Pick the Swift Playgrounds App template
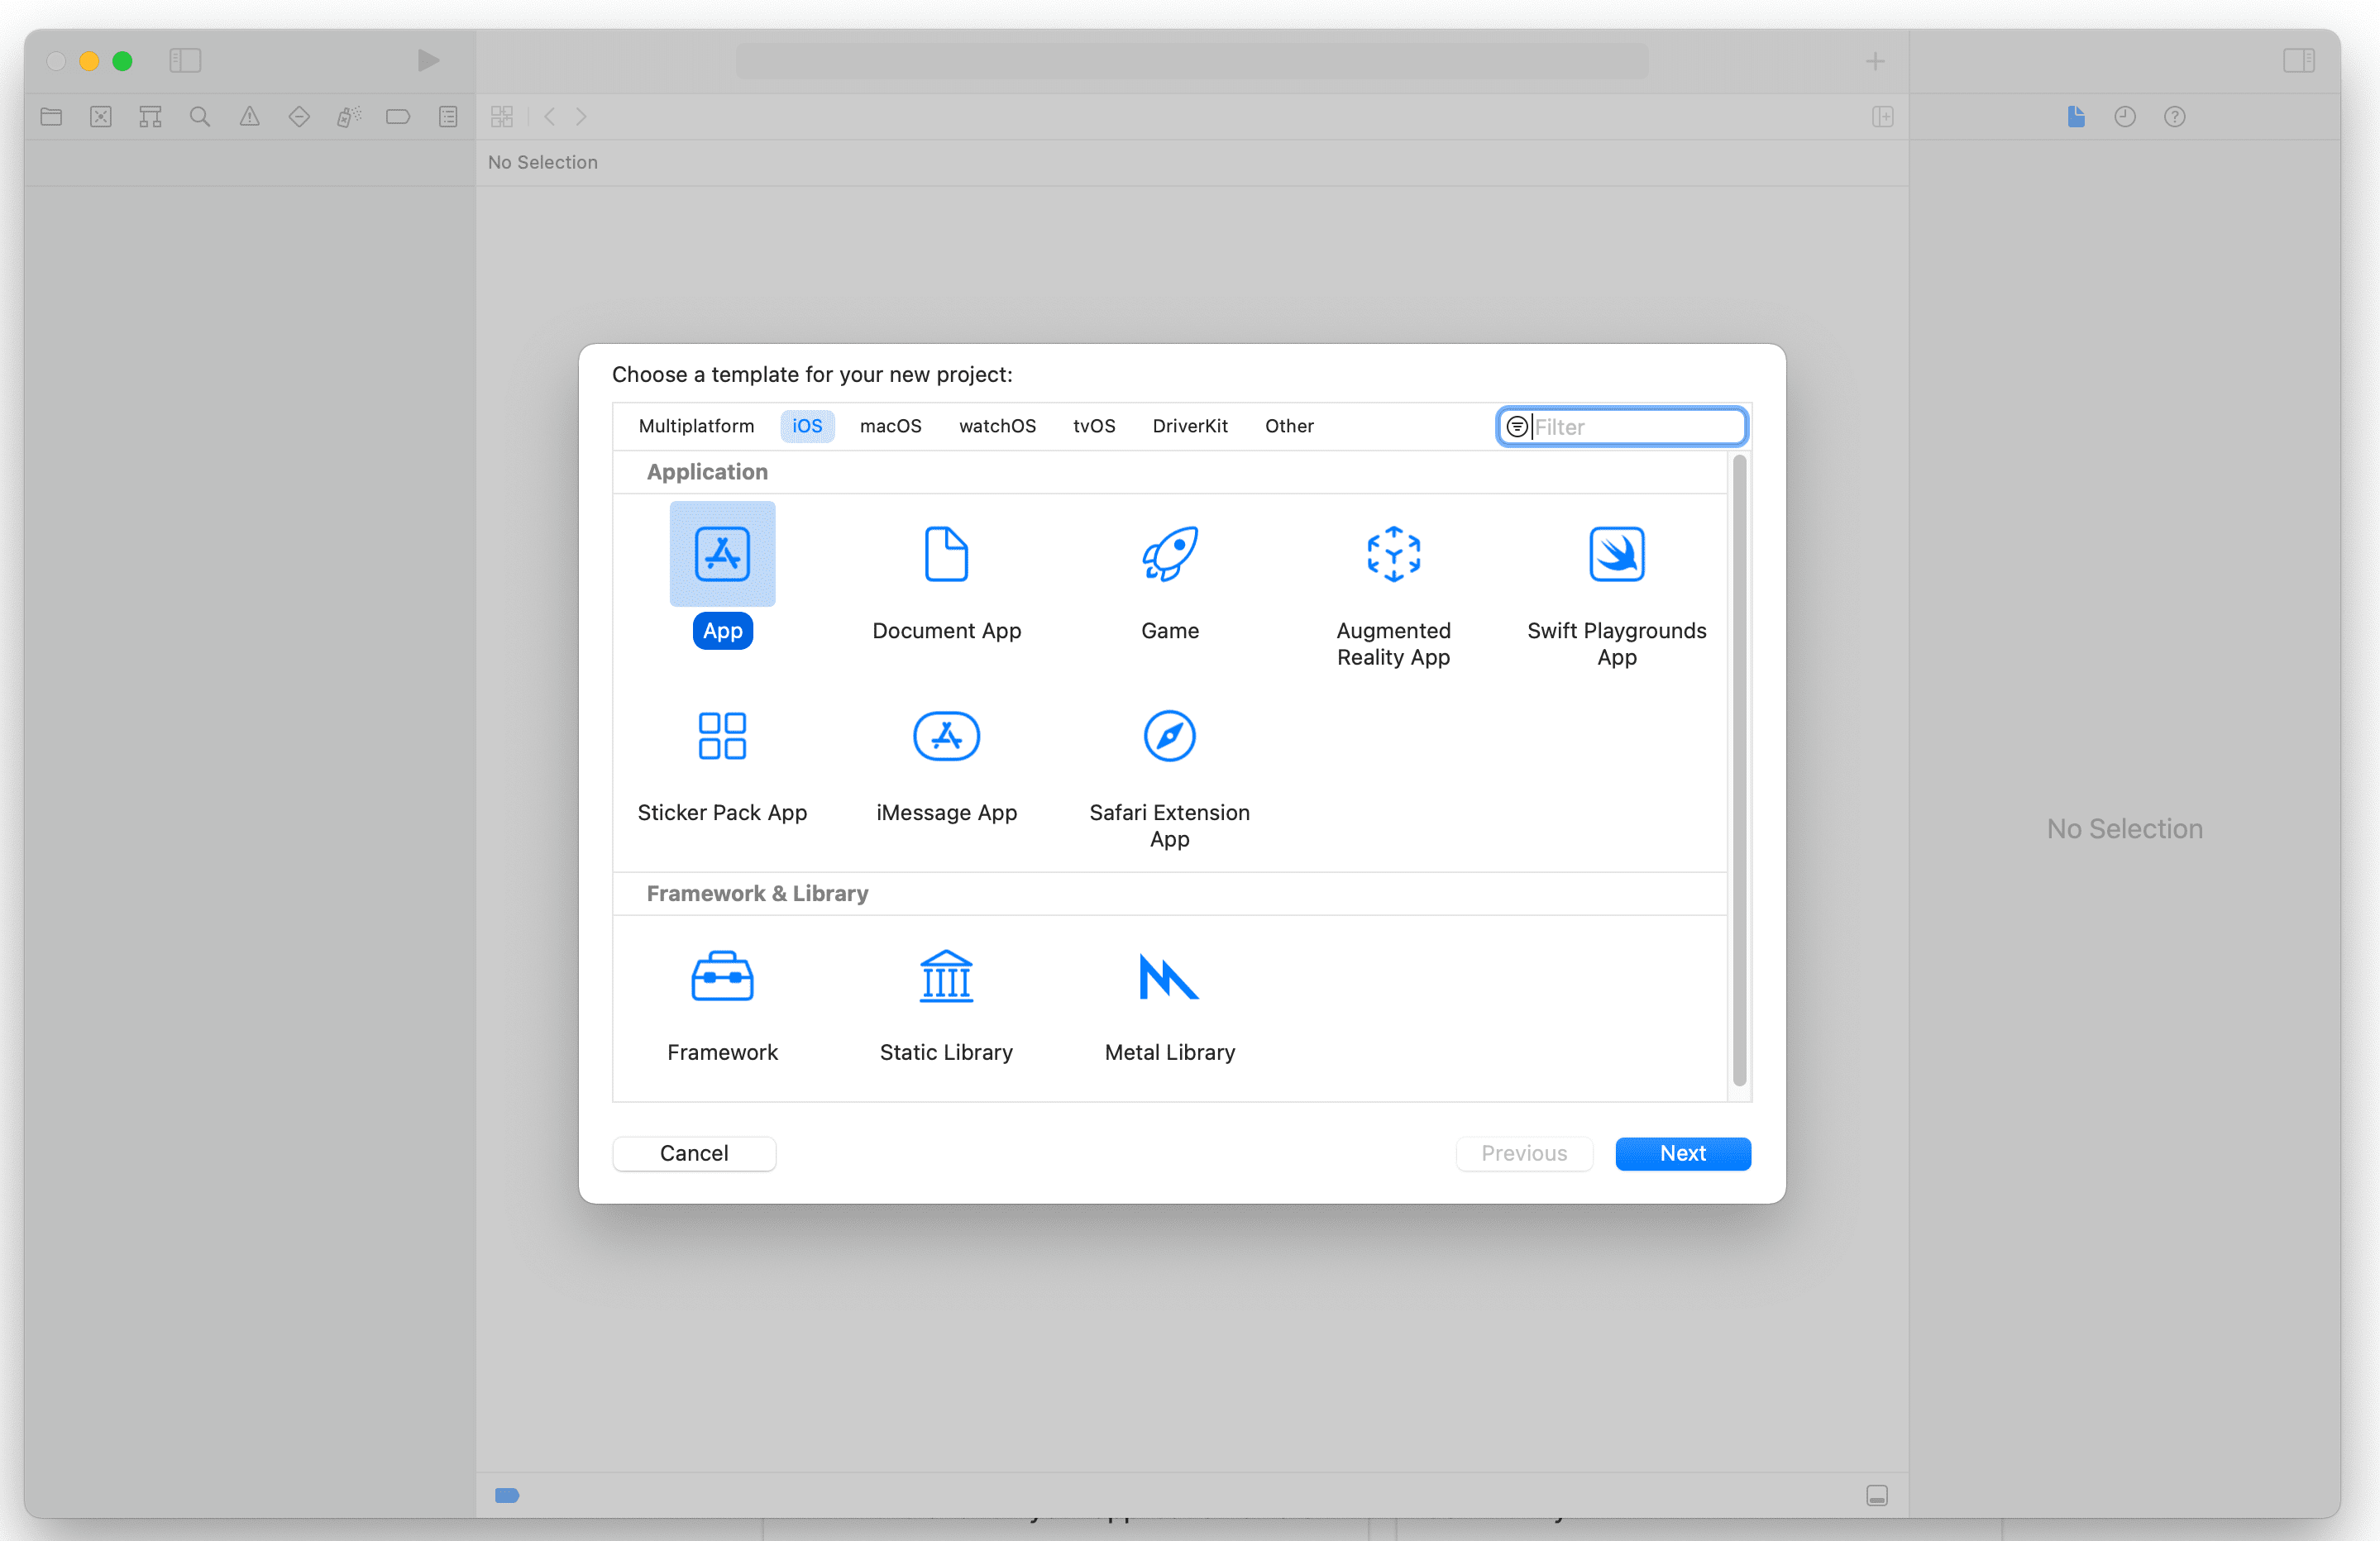This screenshot has width=2380, height=1541. coord(1616,554)
